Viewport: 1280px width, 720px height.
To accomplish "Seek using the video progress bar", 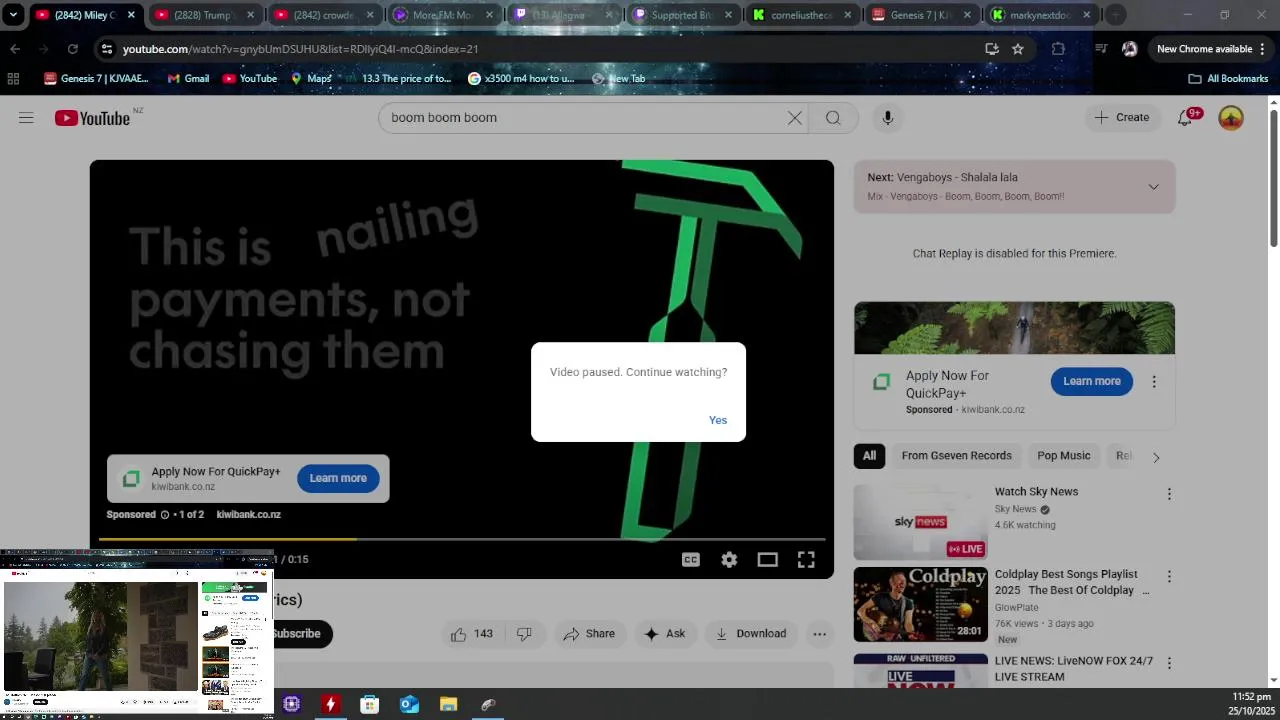I will 462,540.
